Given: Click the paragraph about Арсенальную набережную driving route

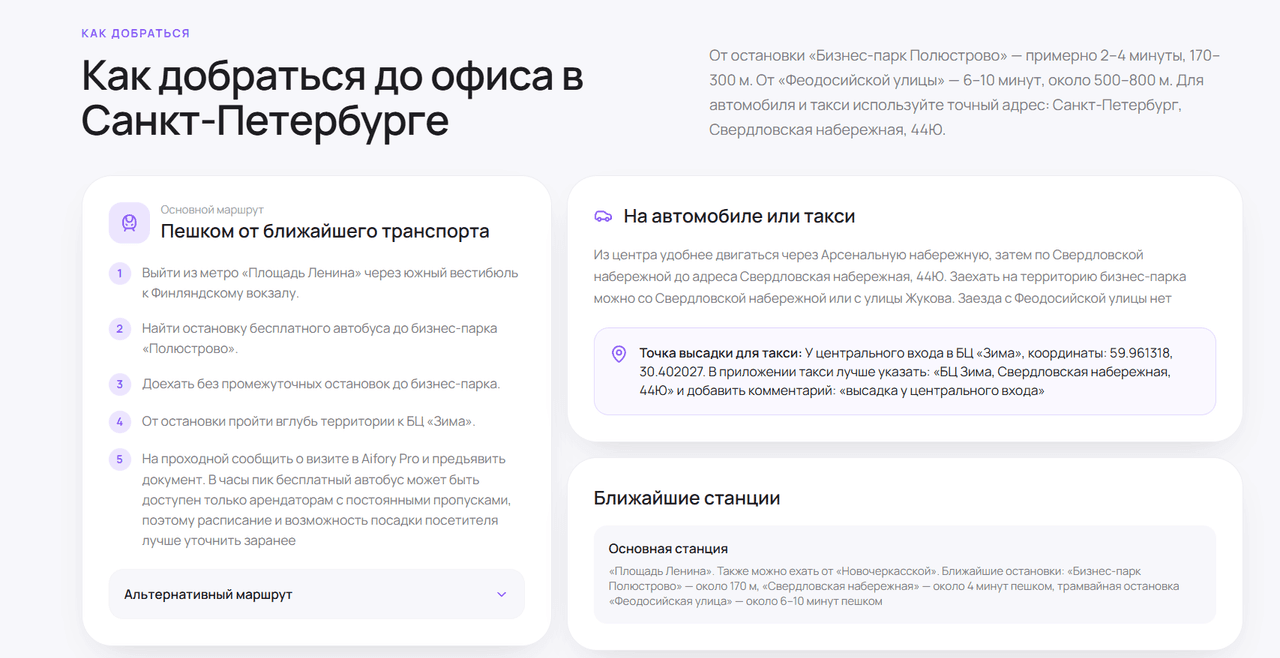Looking at the screenshot, I should point(889,276).
